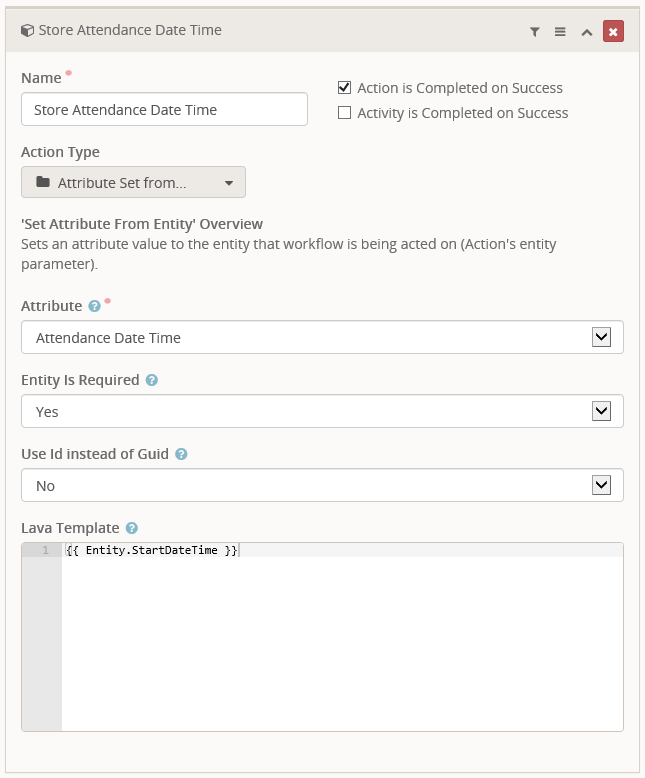Click the filter icon in panel header
The height and width of the screenshot is (778, 645).
pyautogui.click(x=535, y=32)
